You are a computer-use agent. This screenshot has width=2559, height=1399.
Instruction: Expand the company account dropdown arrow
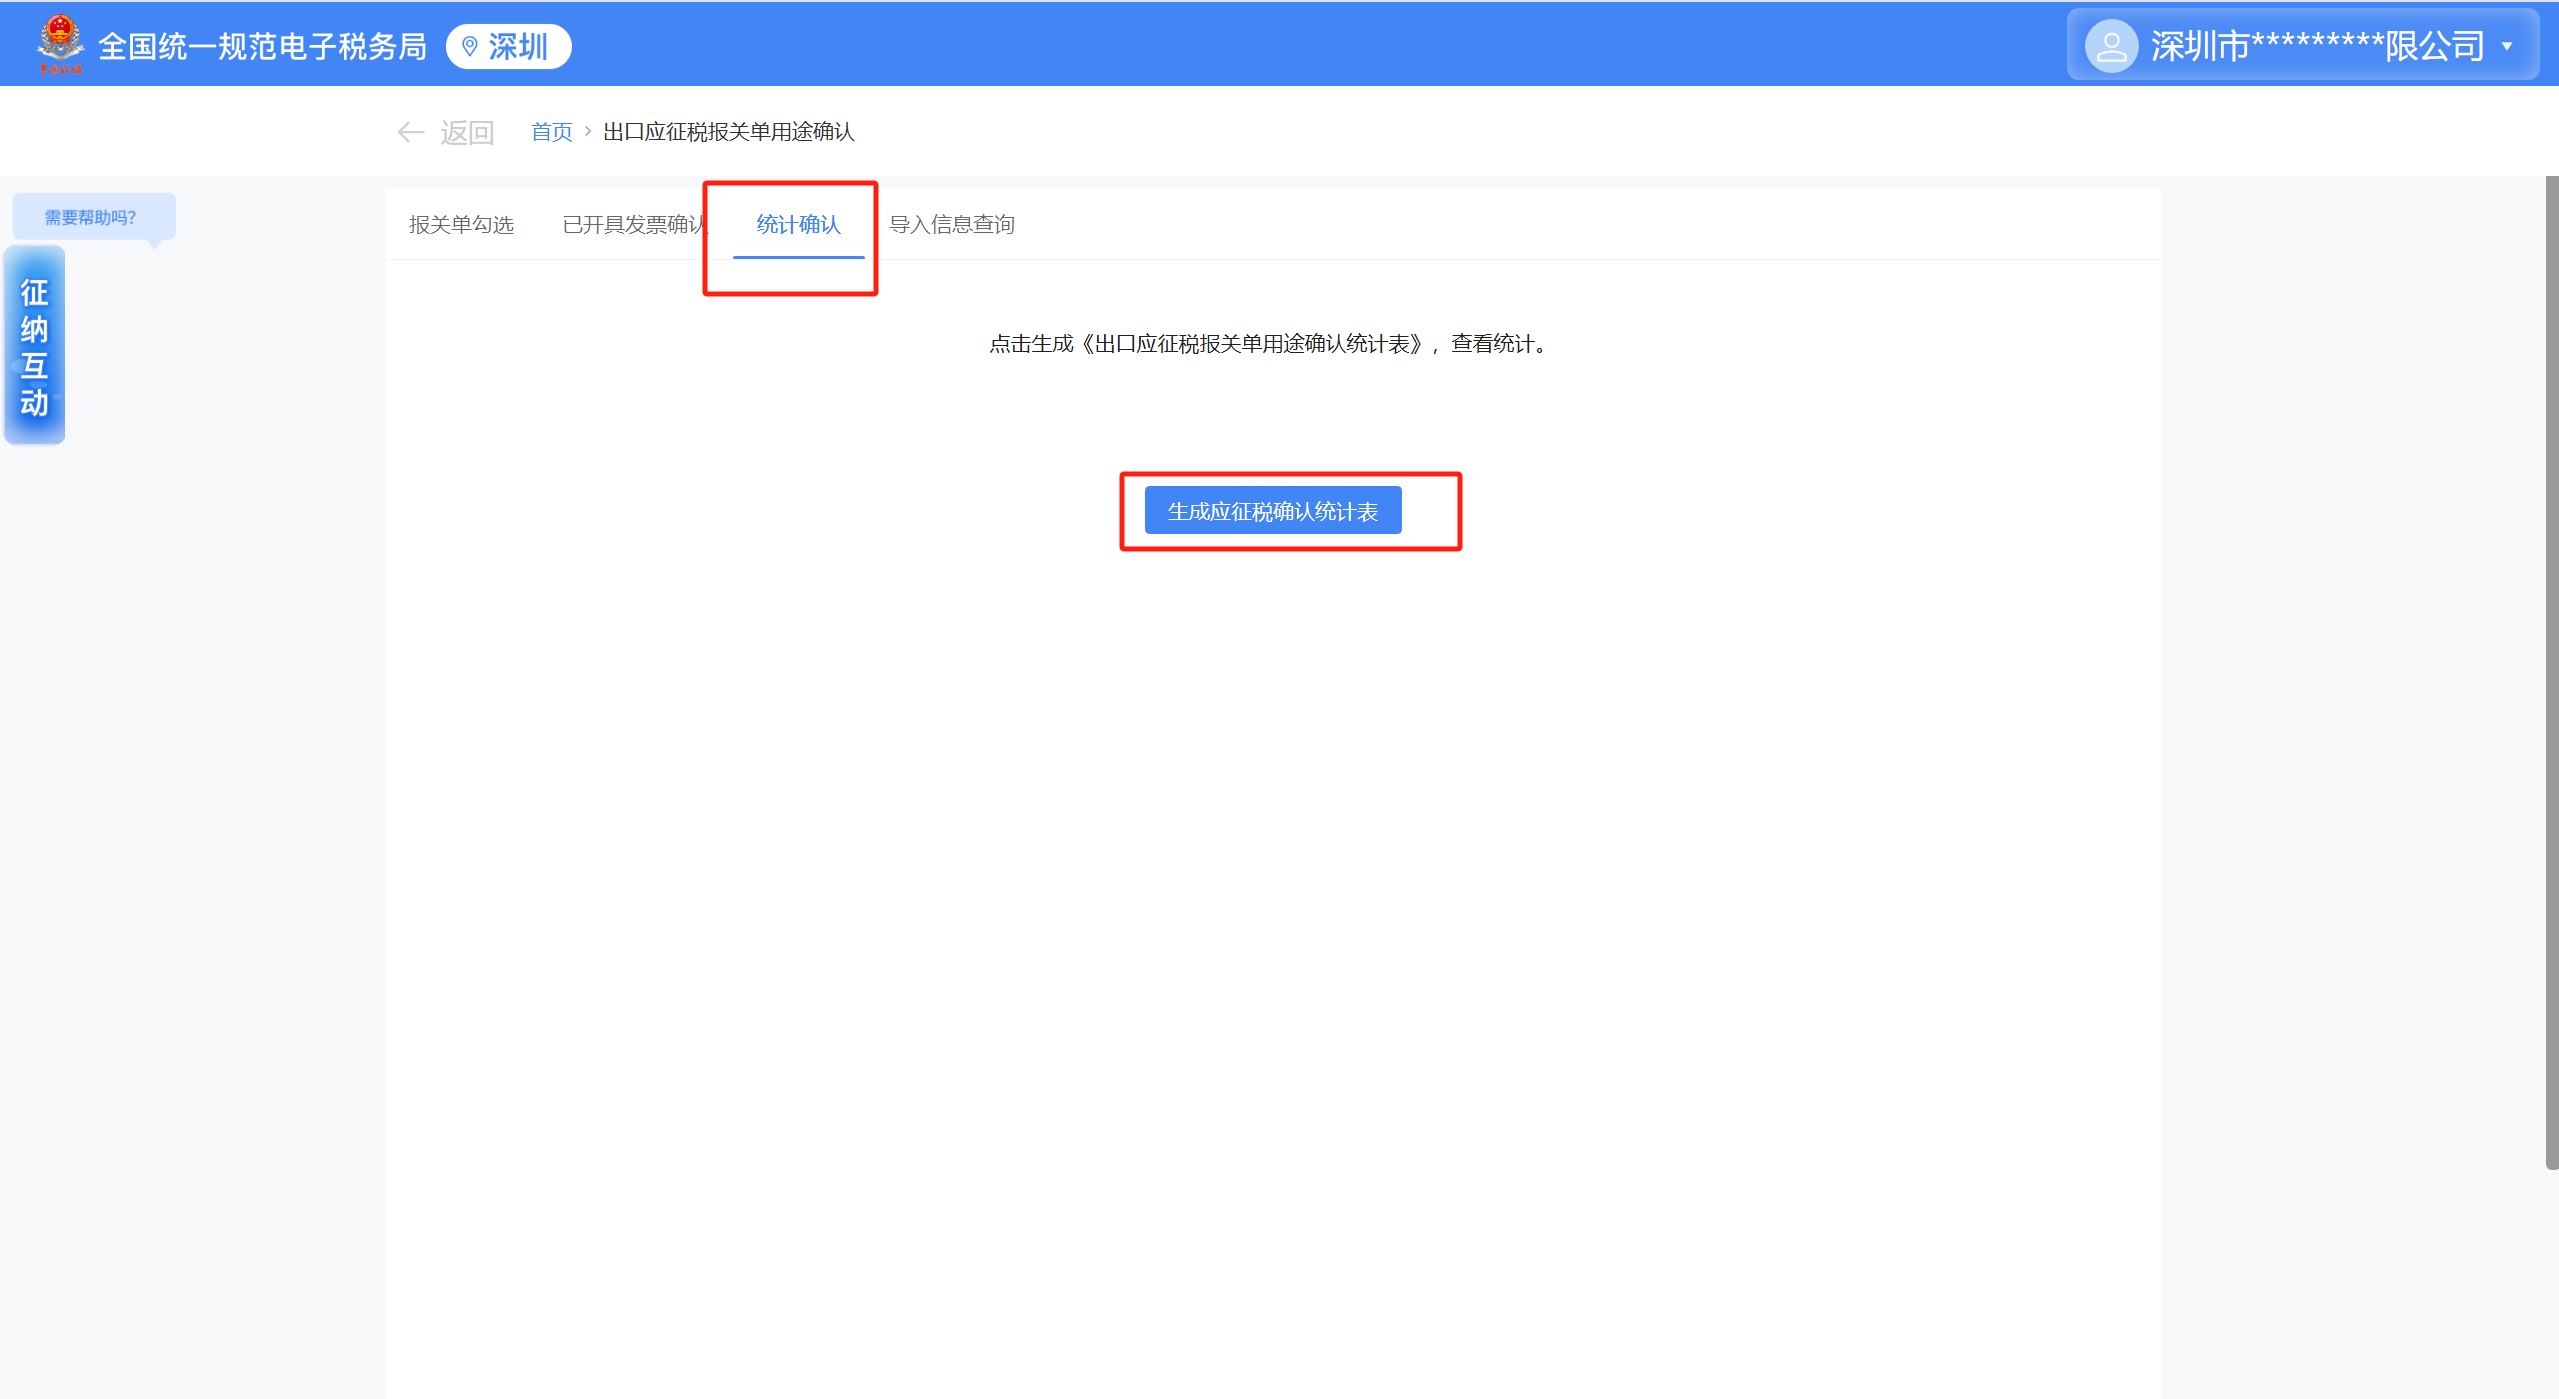2507,46
